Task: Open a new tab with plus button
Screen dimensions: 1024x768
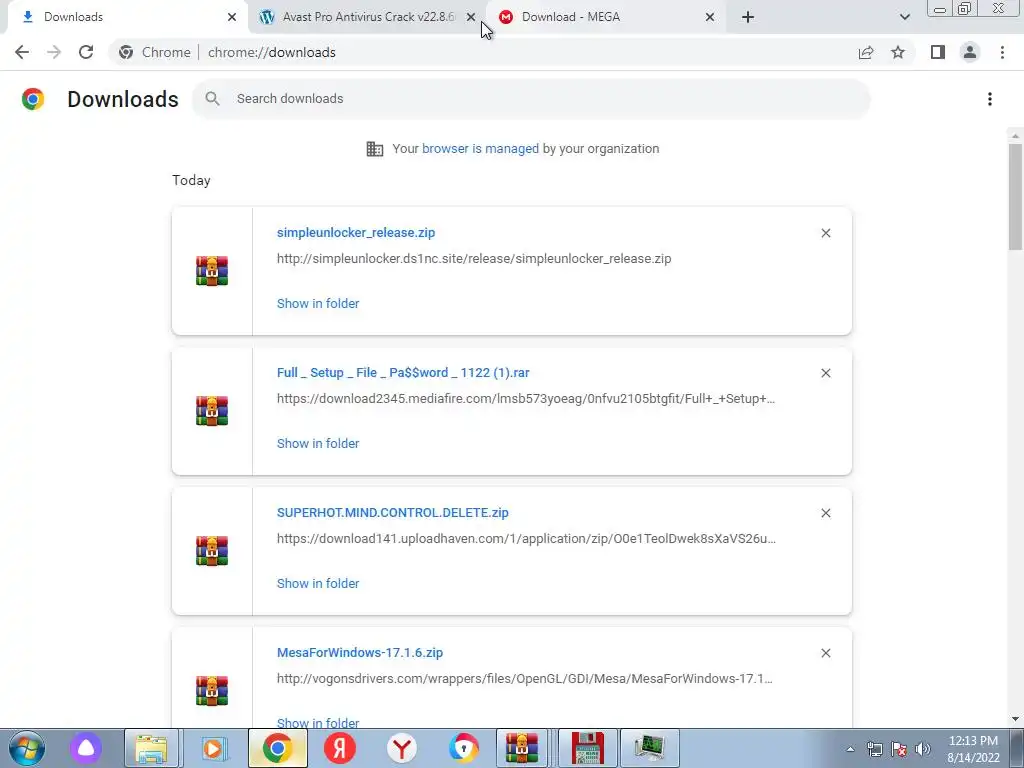Action: click(748, 17)
